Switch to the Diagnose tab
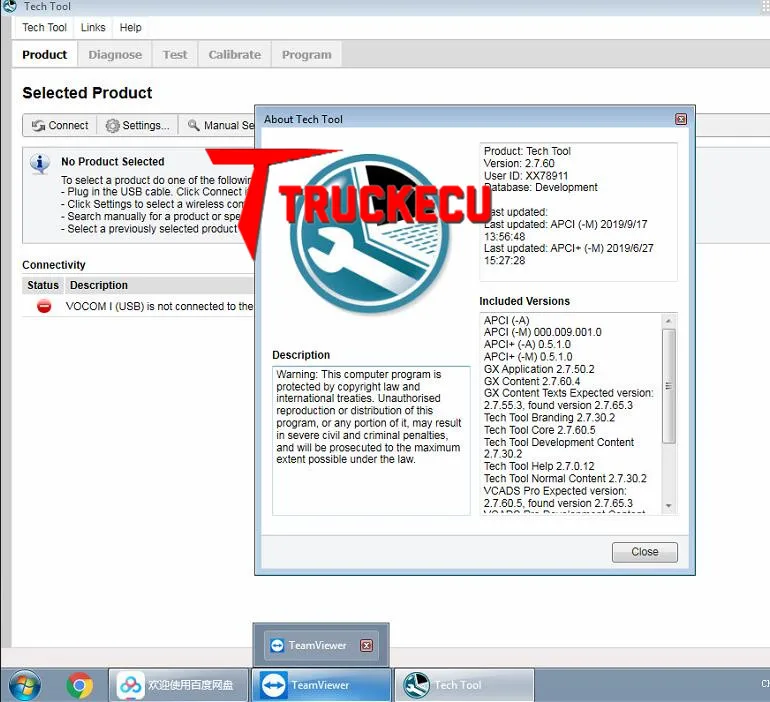This screenshot has height=702, width=770. 115,54
